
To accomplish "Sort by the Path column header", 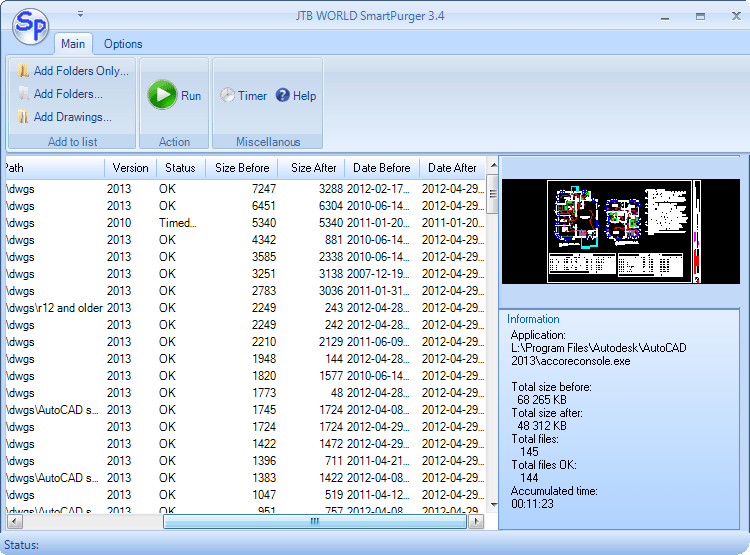I will click(55, 168).
